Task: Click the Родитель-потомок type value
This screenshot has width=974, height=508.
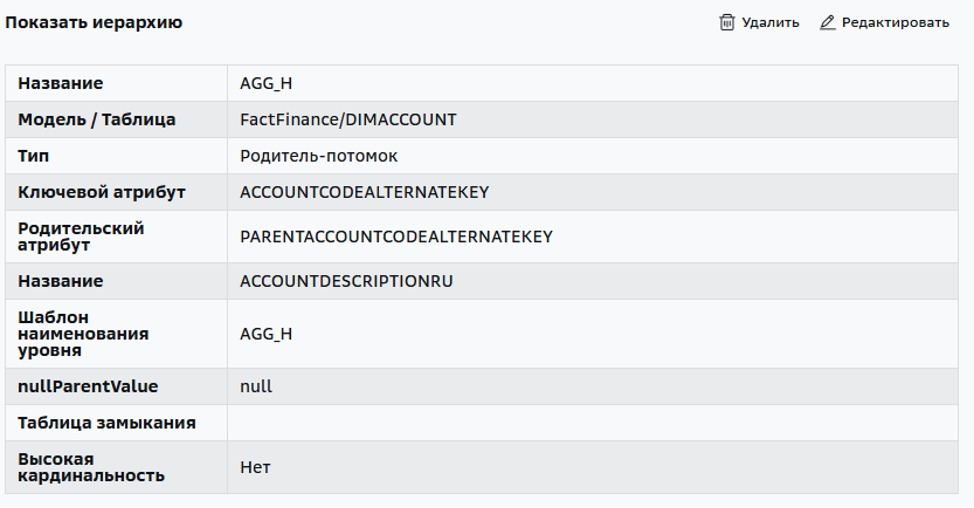Action: tap(319, 156)
